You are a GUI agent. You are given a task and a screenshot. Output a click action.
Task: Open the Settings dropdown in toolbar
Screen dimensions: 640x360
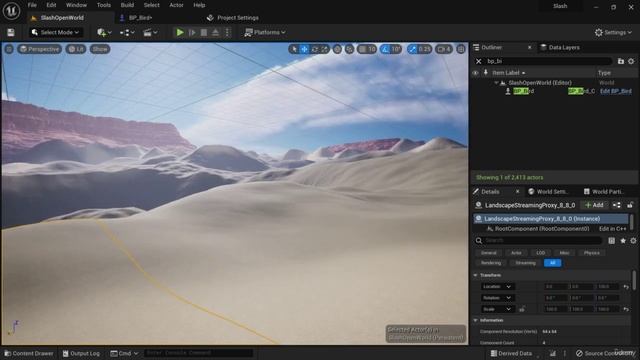613,33
